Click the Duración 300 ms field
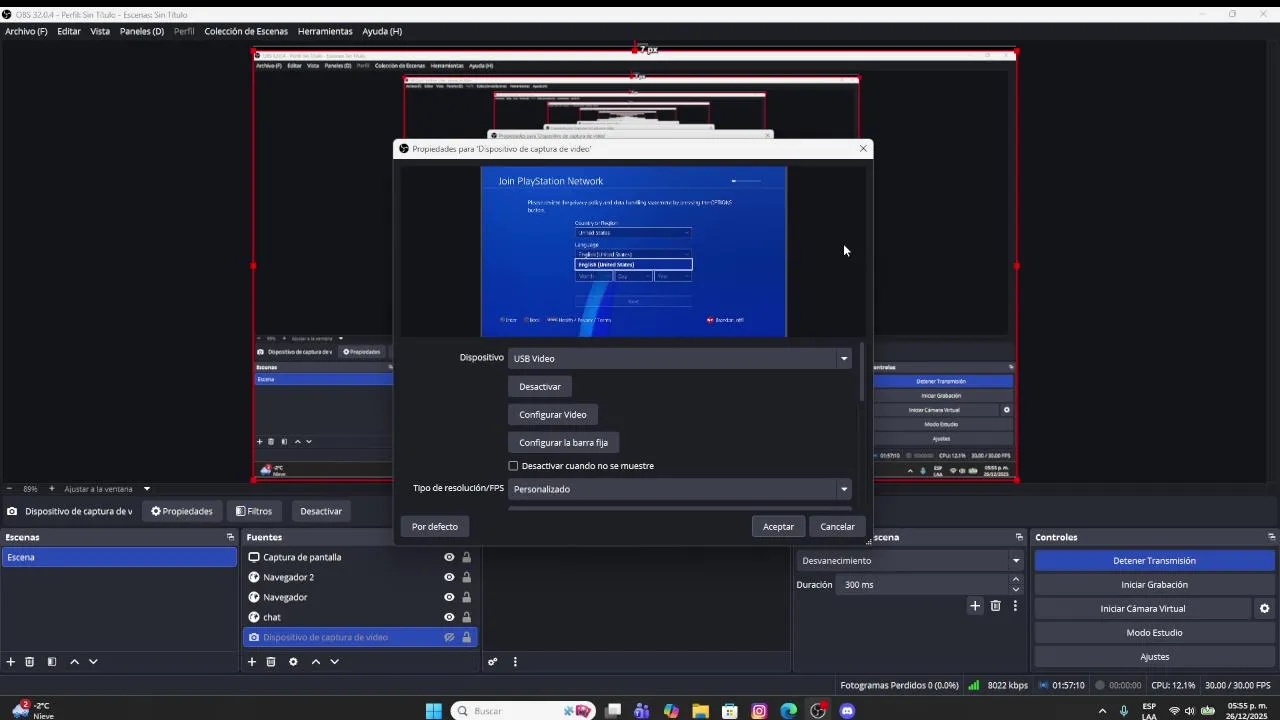The height and width of the screenshot is (720, 1280). (924, 585)
